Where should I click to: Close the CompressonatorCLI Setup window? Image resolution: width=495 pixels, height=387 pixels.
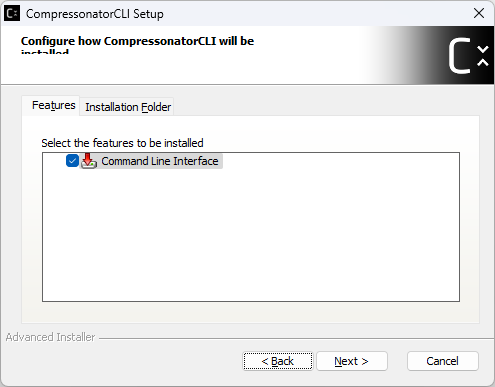[479, 13]
